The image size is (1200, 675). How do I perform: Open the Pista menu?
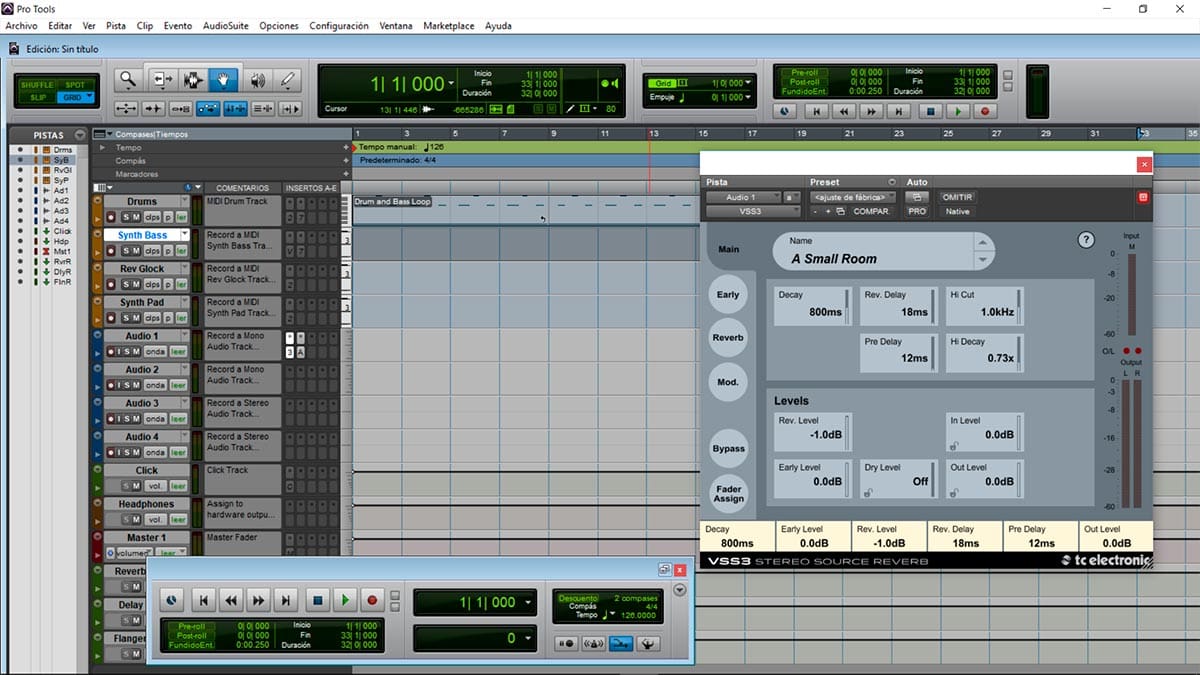[x=116, y=26]
